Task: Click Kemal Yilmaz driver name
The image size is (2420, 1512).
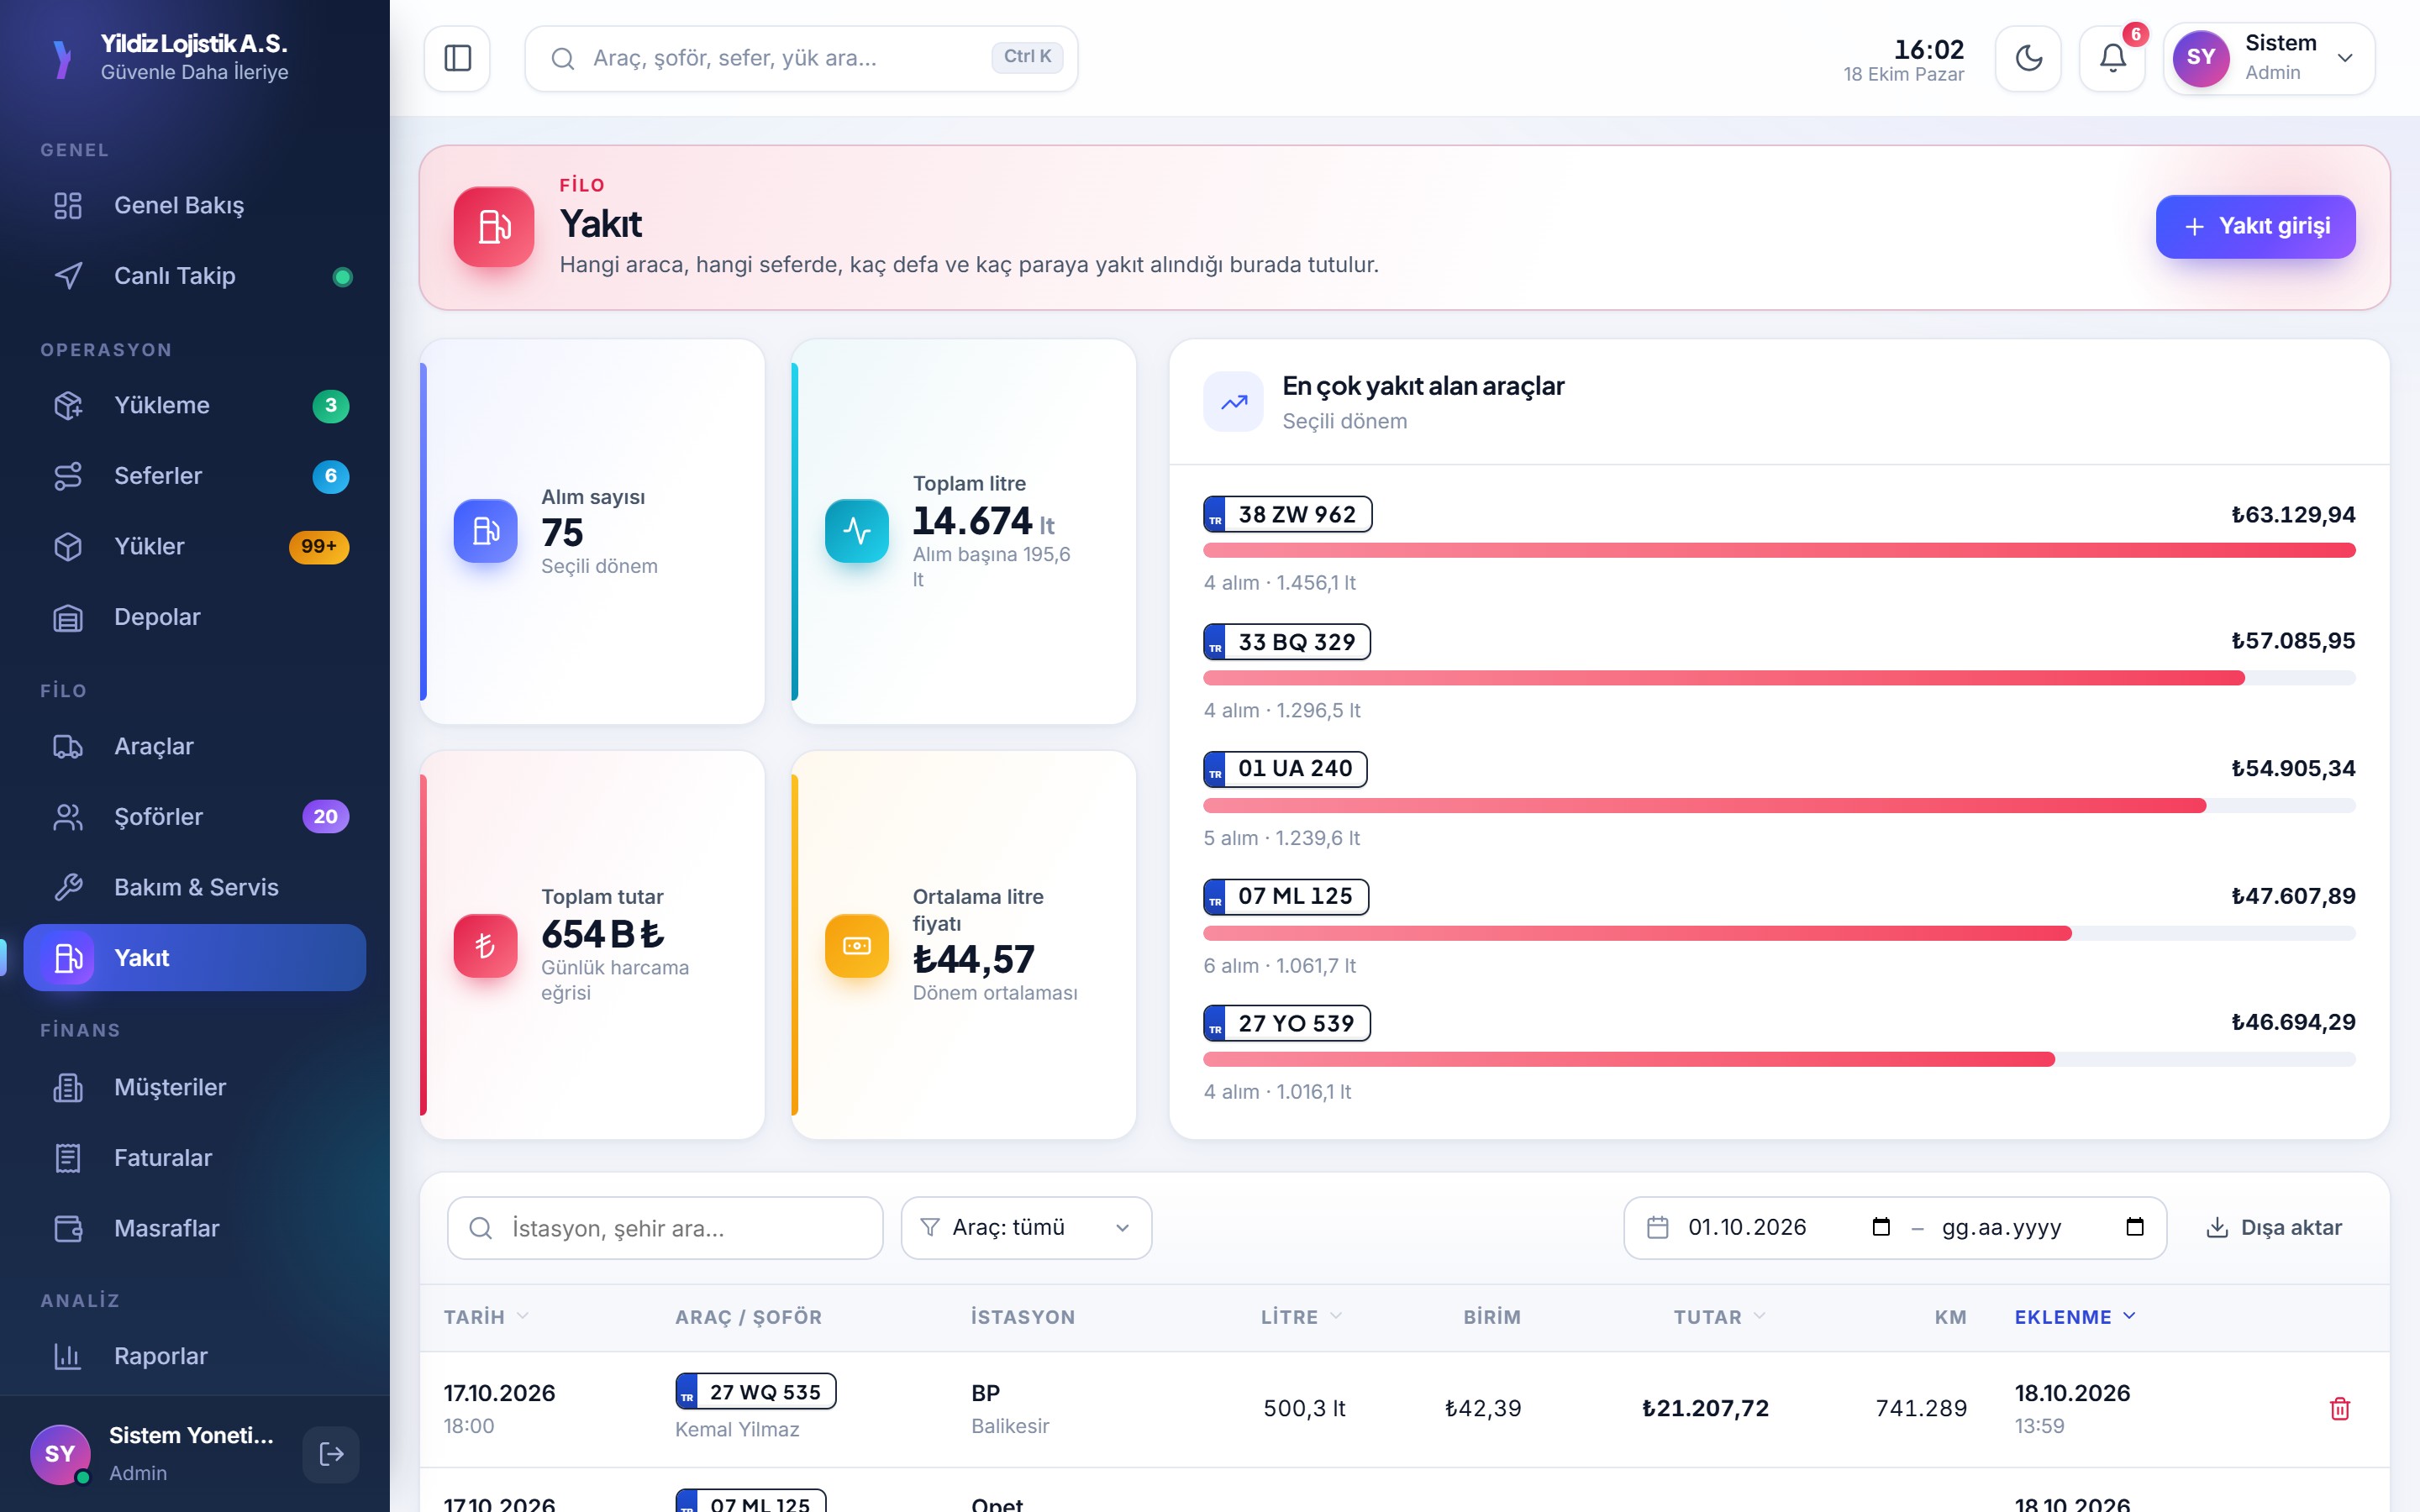Action: (737, 1430)
